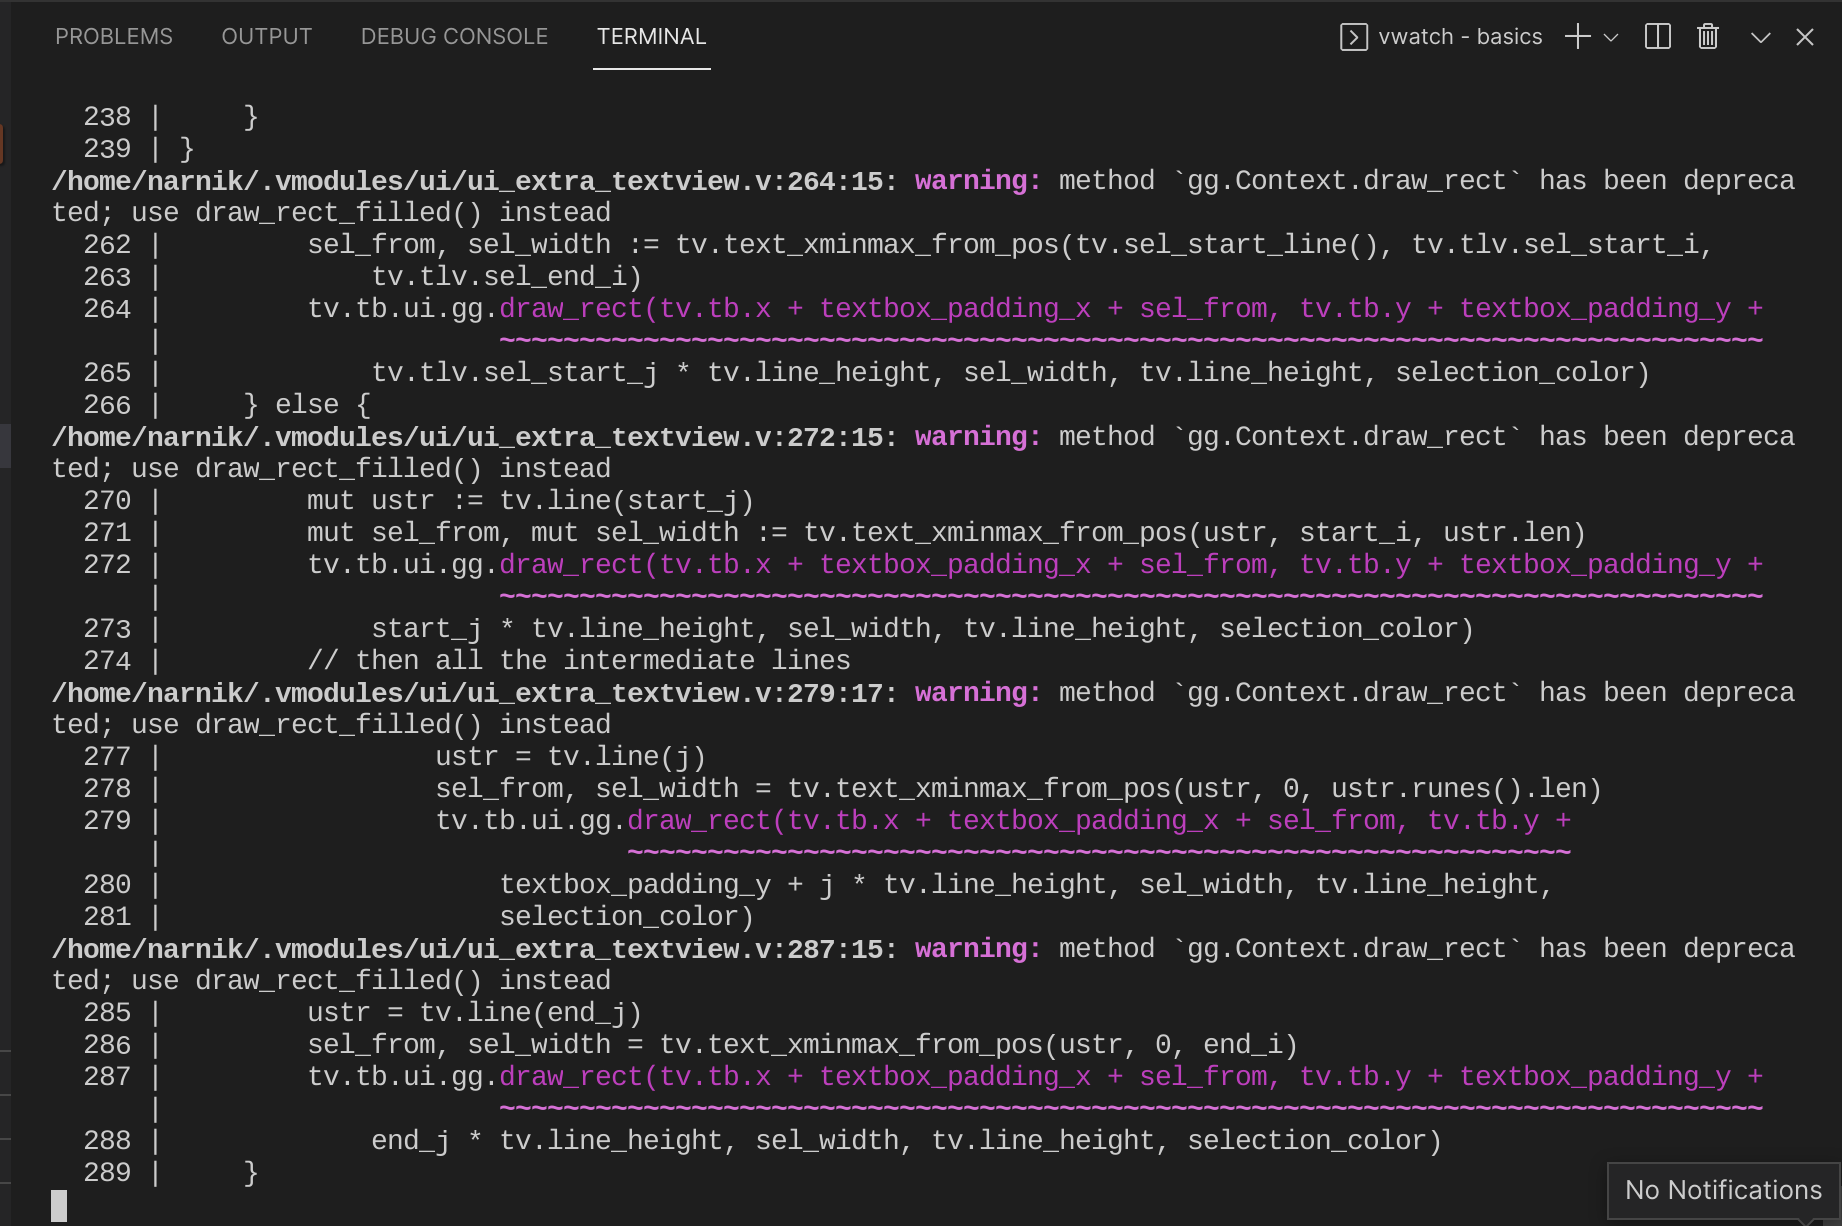The width and height of the screenshot is (1842, 1226).
Task: Kill the terminal using the trash icon
Action: 1706,36
